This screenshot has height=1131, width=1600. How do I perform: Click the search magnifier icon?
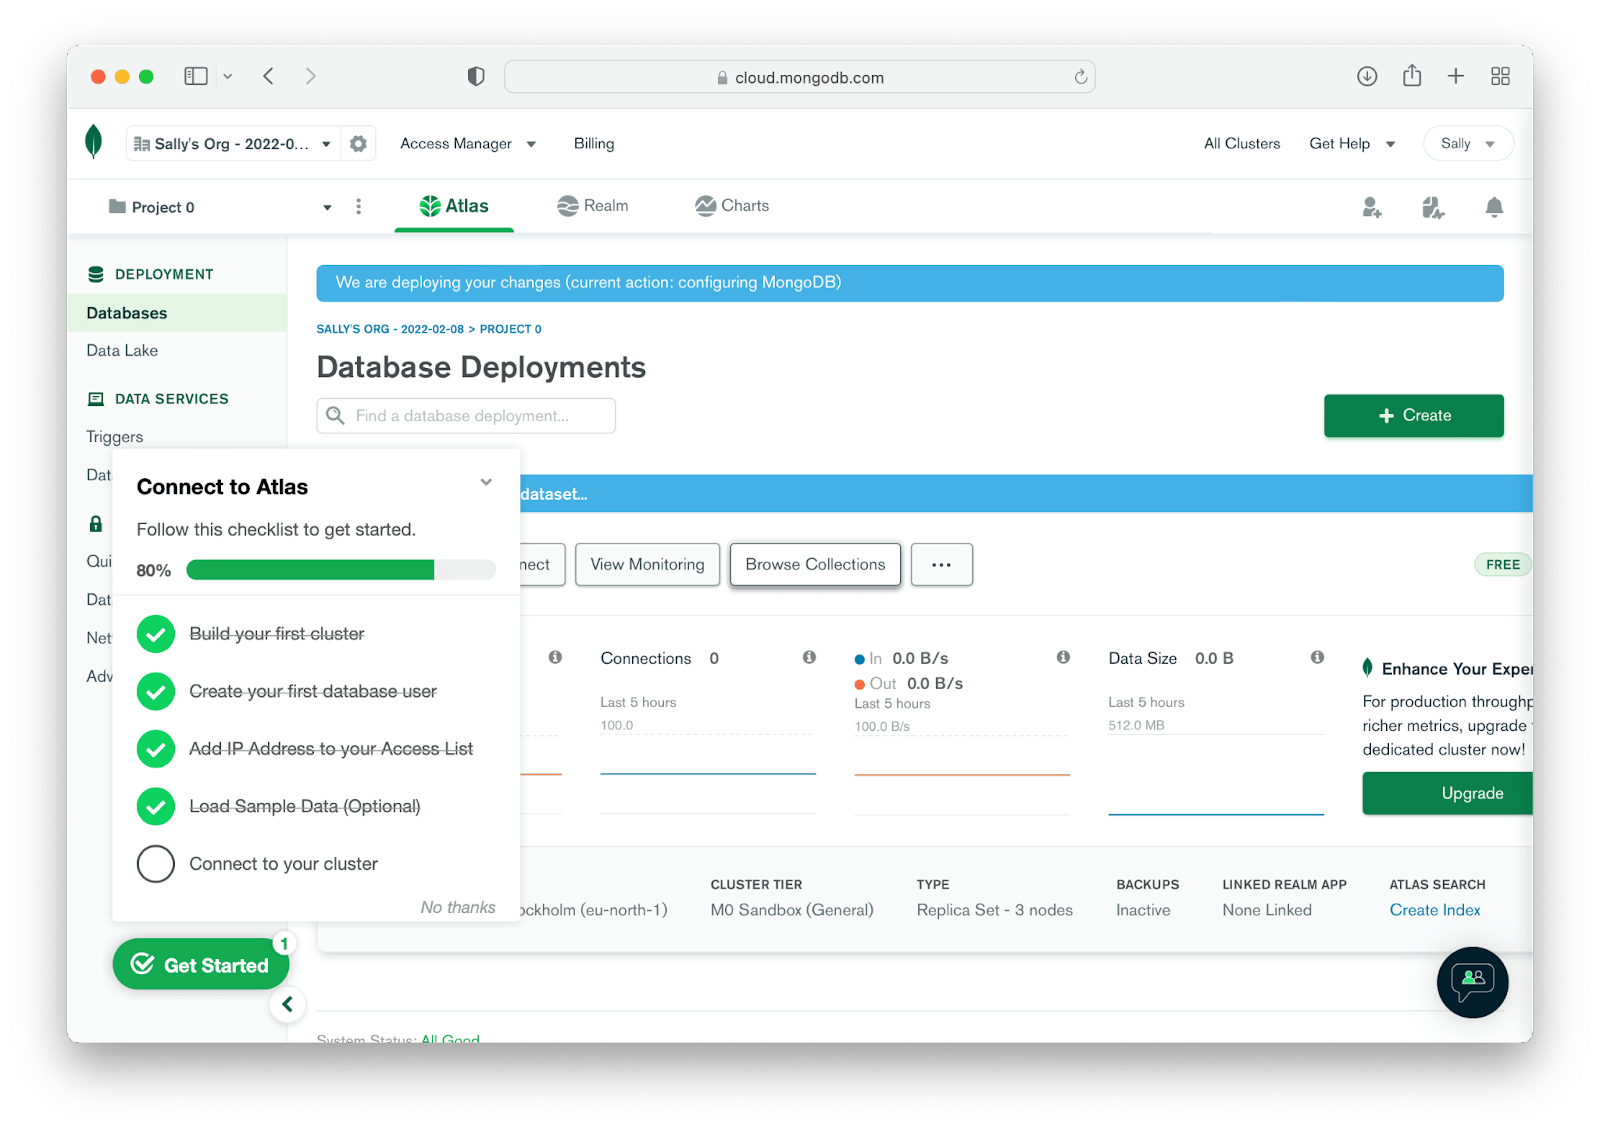pyautogui.click(x=336, y=415)
